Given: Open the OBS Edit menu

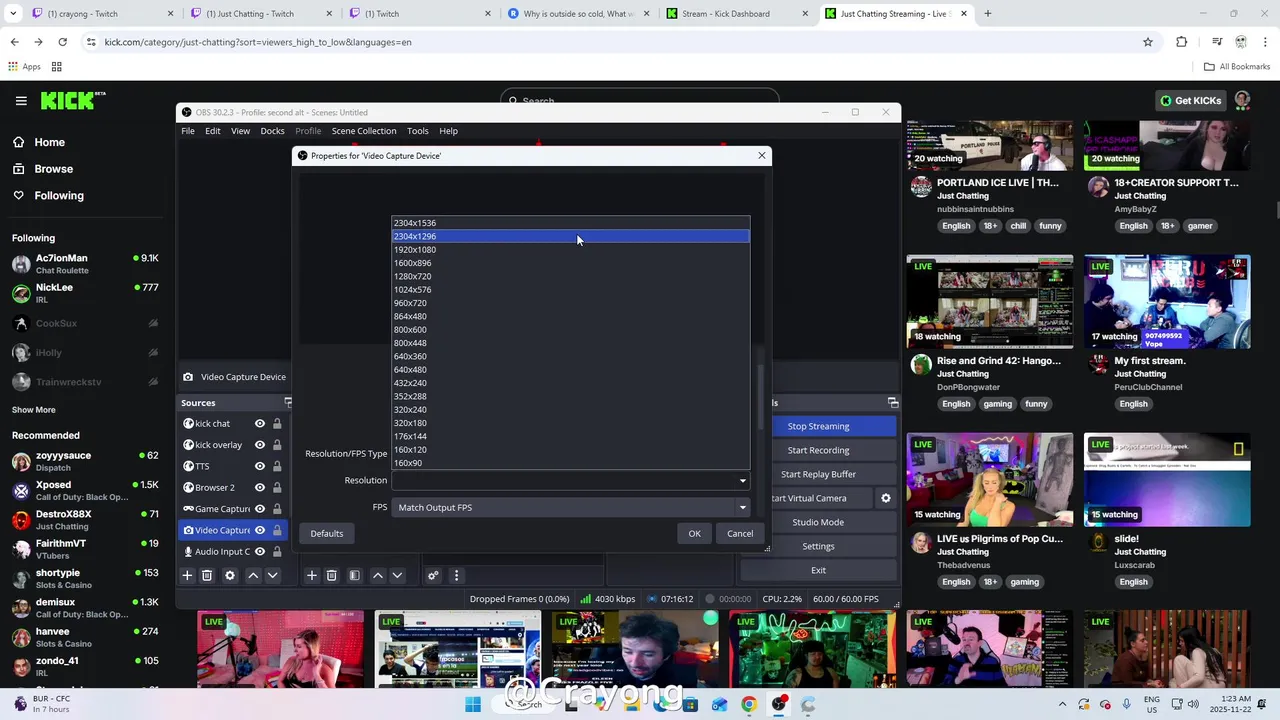Looking at the screenshot, I should click(213, 131).
